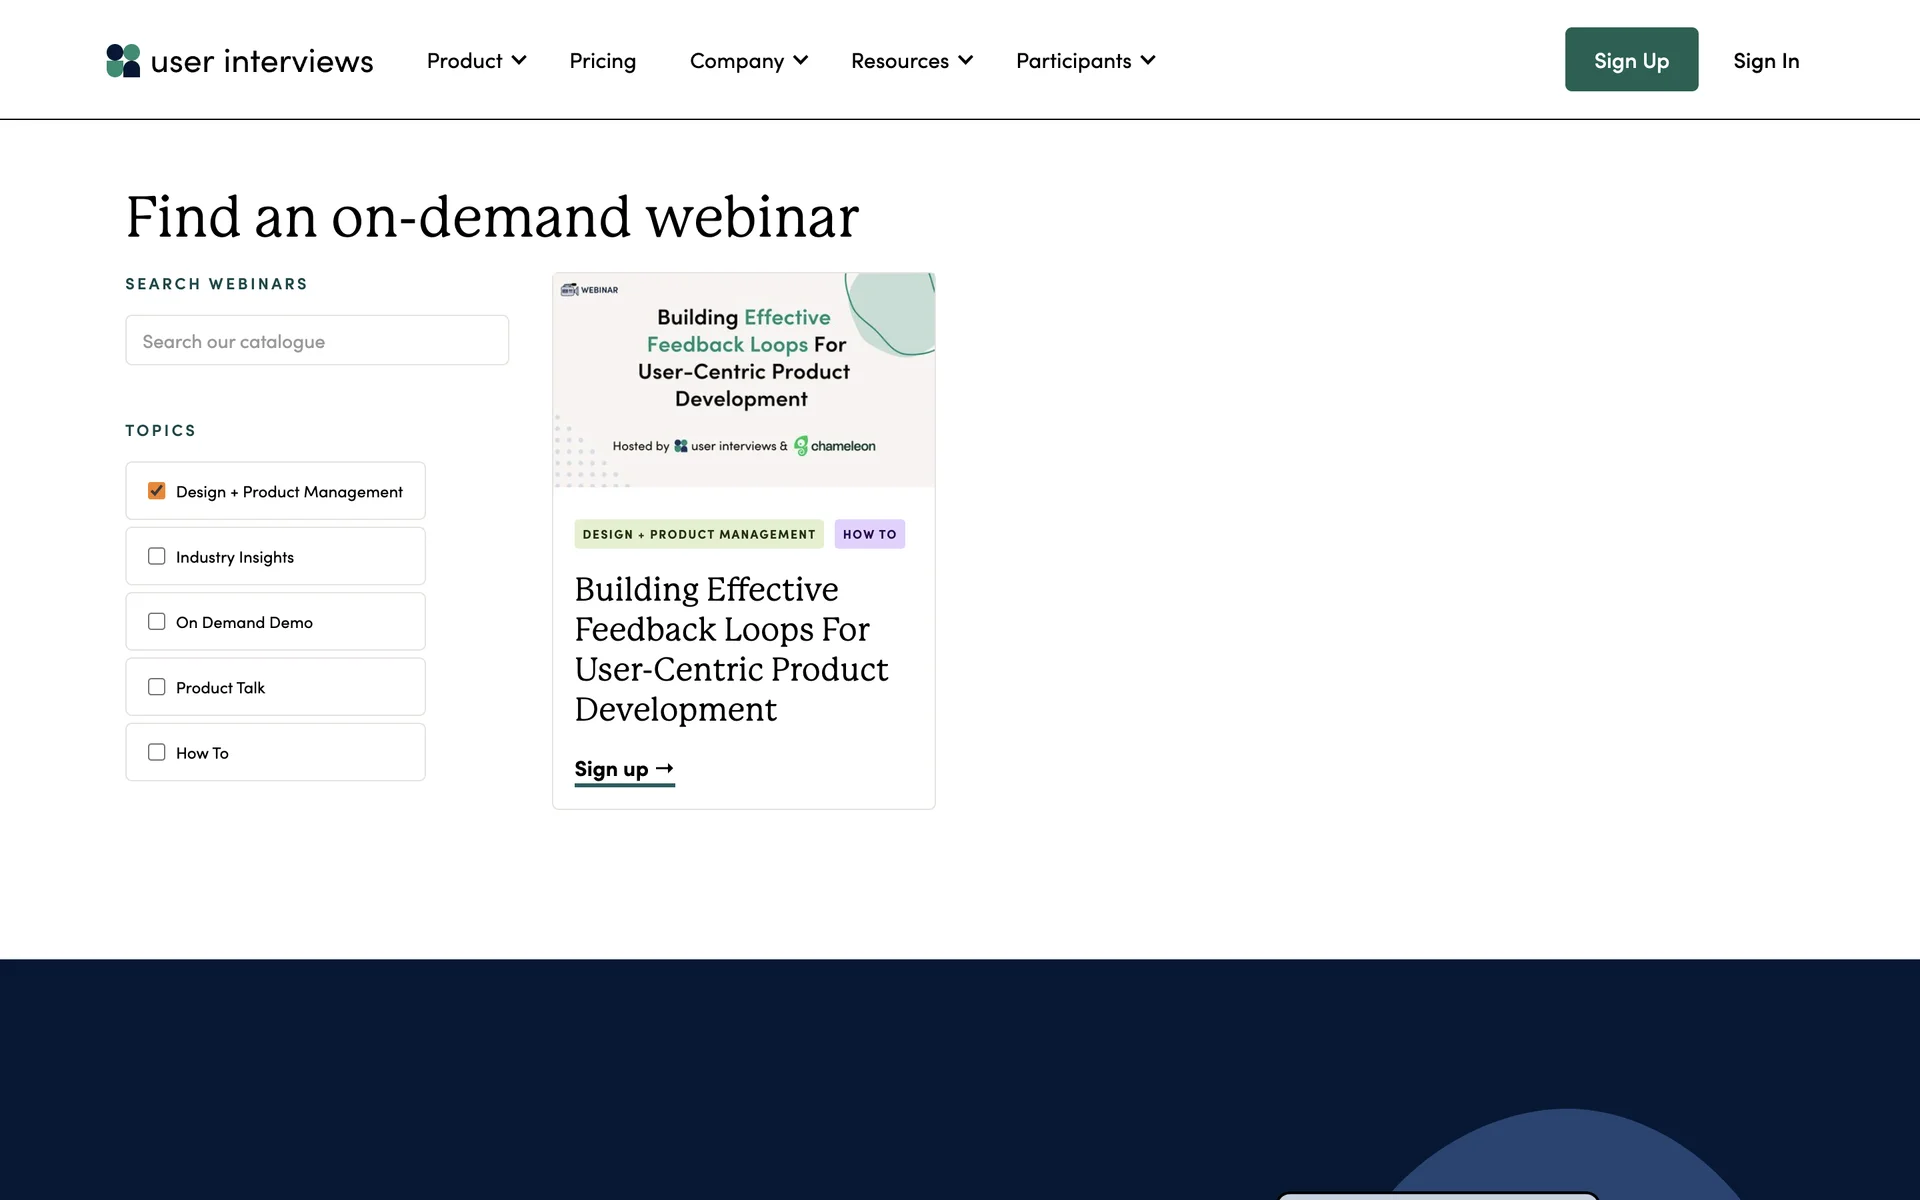The height and width of the screenshot is (1200, 1920).
Task: Click the Sign In link
Action: (1765, 61)
